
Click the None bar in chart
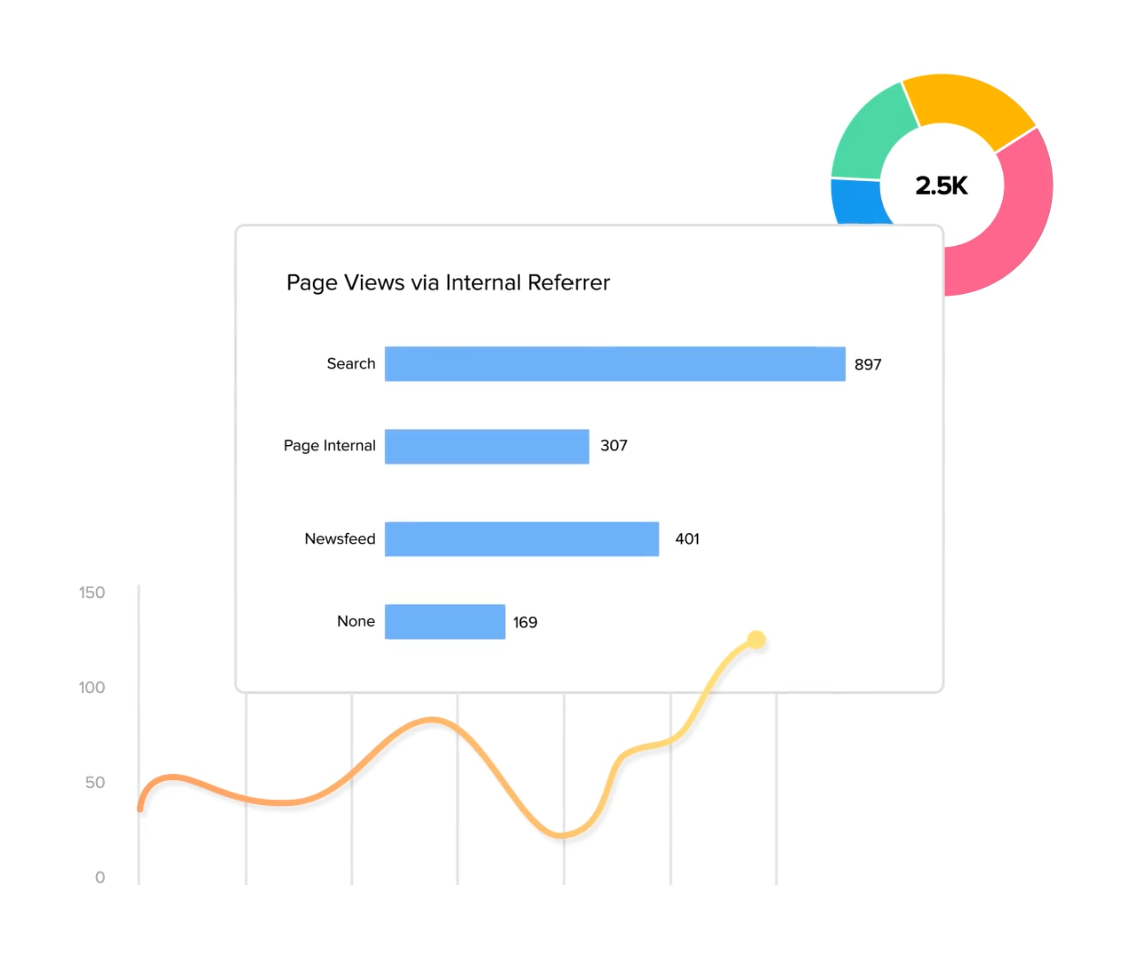click(x=445, y=622)
